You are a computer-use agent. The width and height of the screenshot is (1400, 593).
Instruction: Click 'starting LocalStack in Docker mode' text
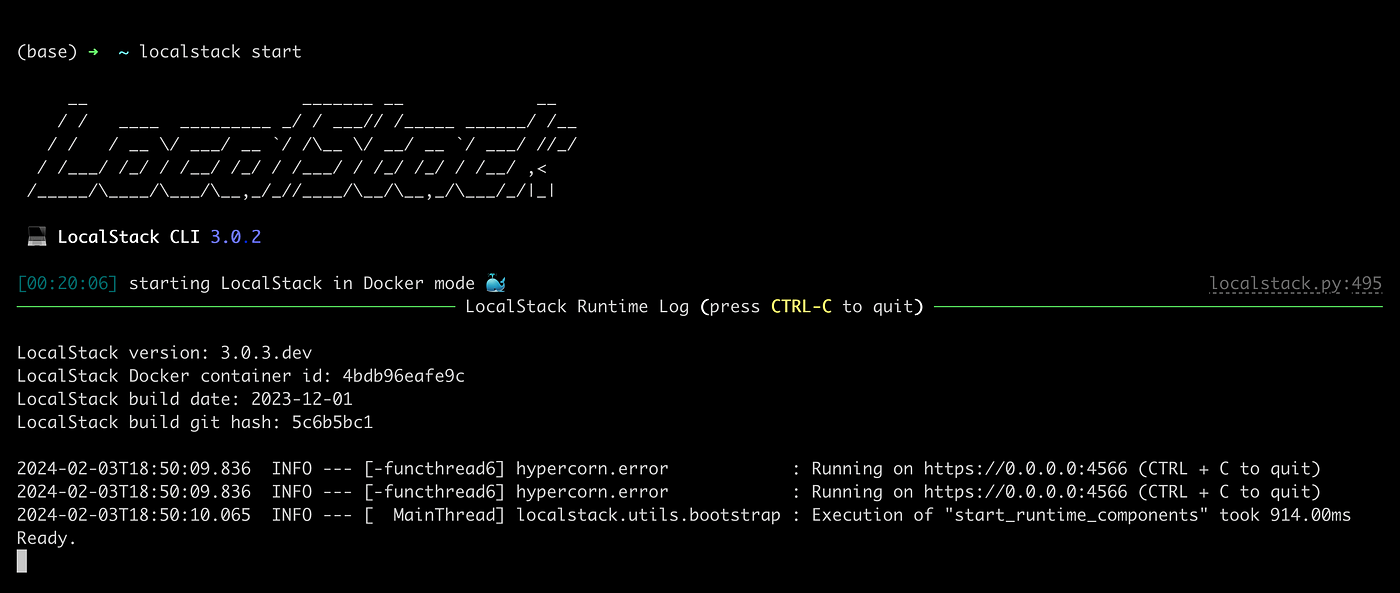(x=302, y=284)
